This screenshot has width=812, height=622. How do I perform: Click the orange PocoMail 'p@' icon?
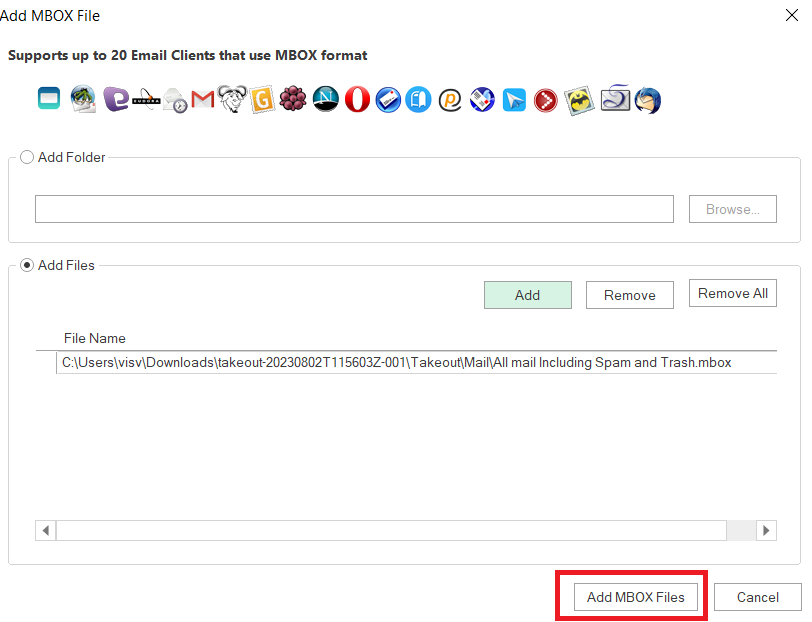[451, 99]
